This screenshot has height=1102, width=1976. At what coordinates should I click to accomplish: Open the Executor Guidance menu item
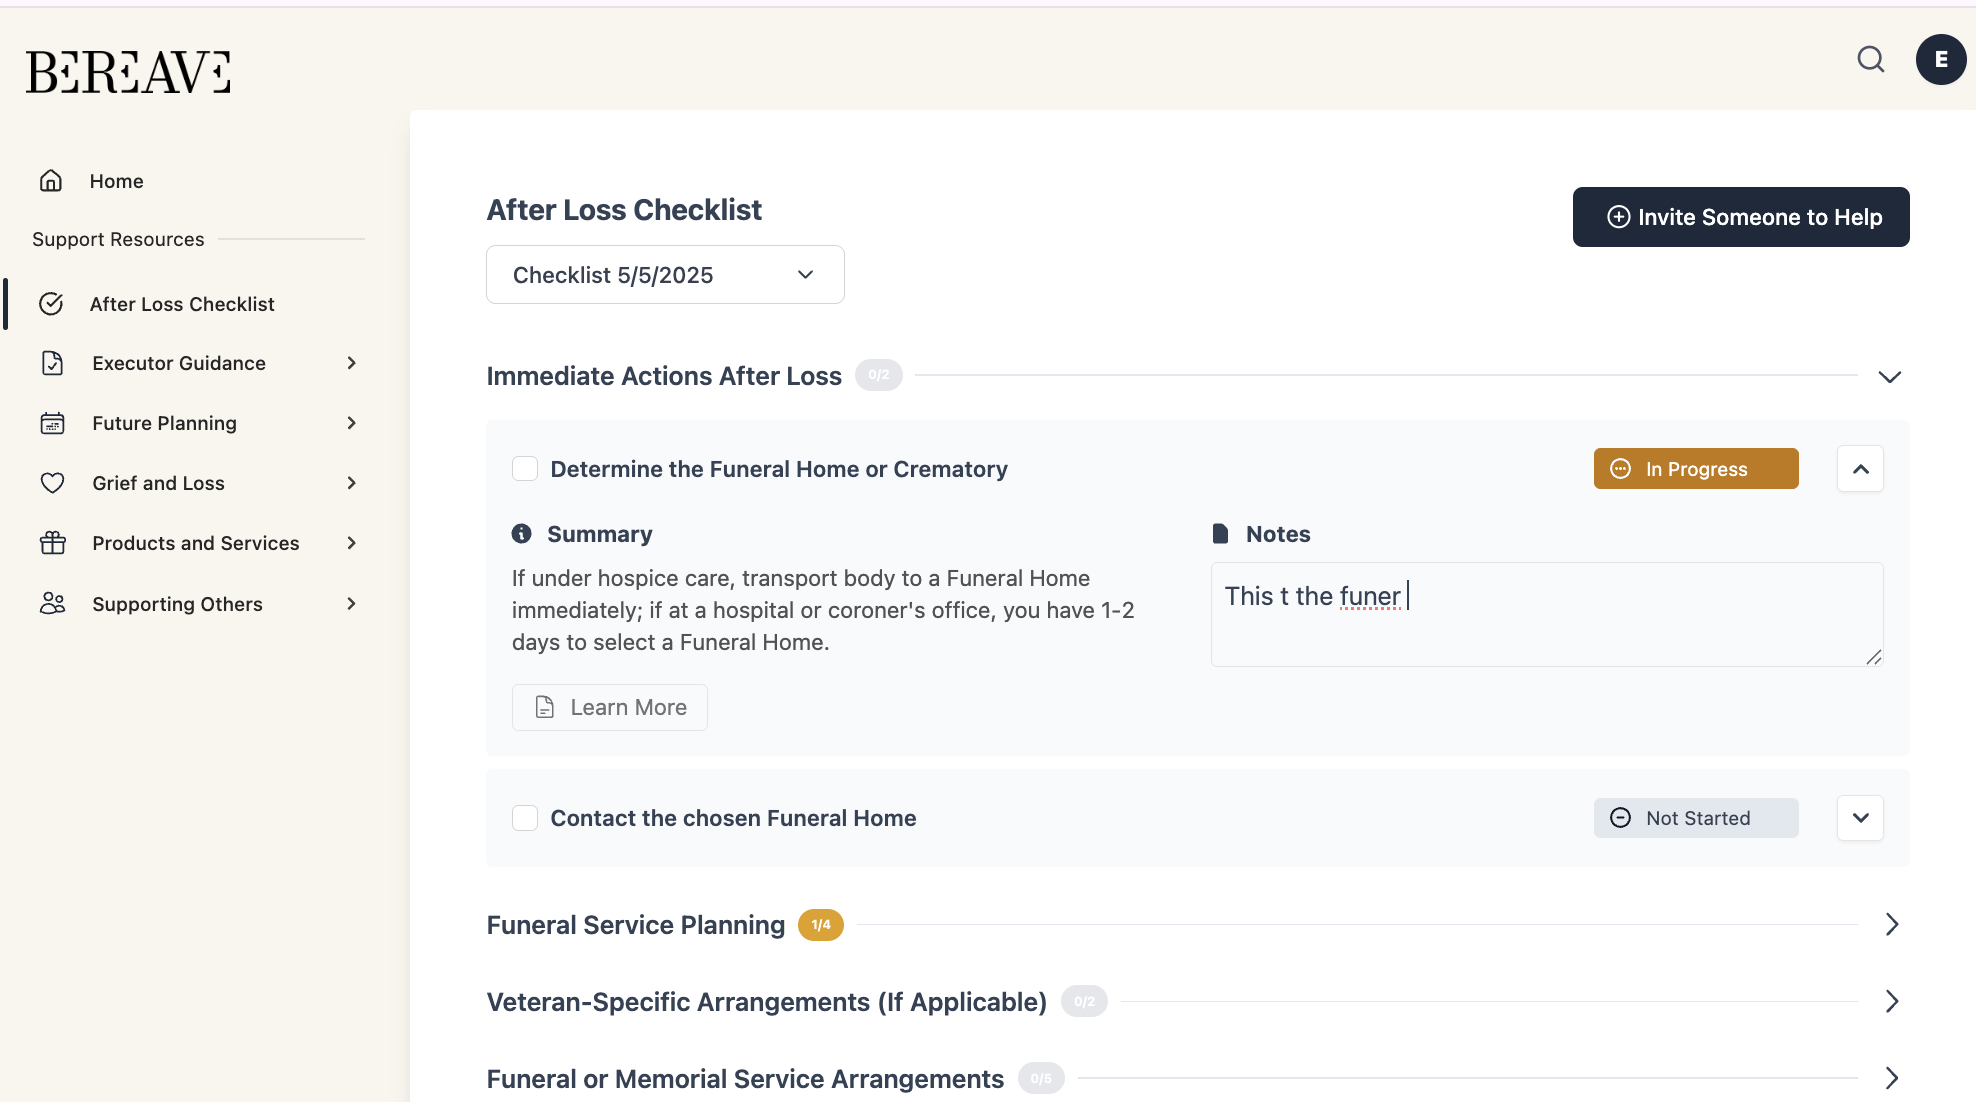click(x=179, y=363)
